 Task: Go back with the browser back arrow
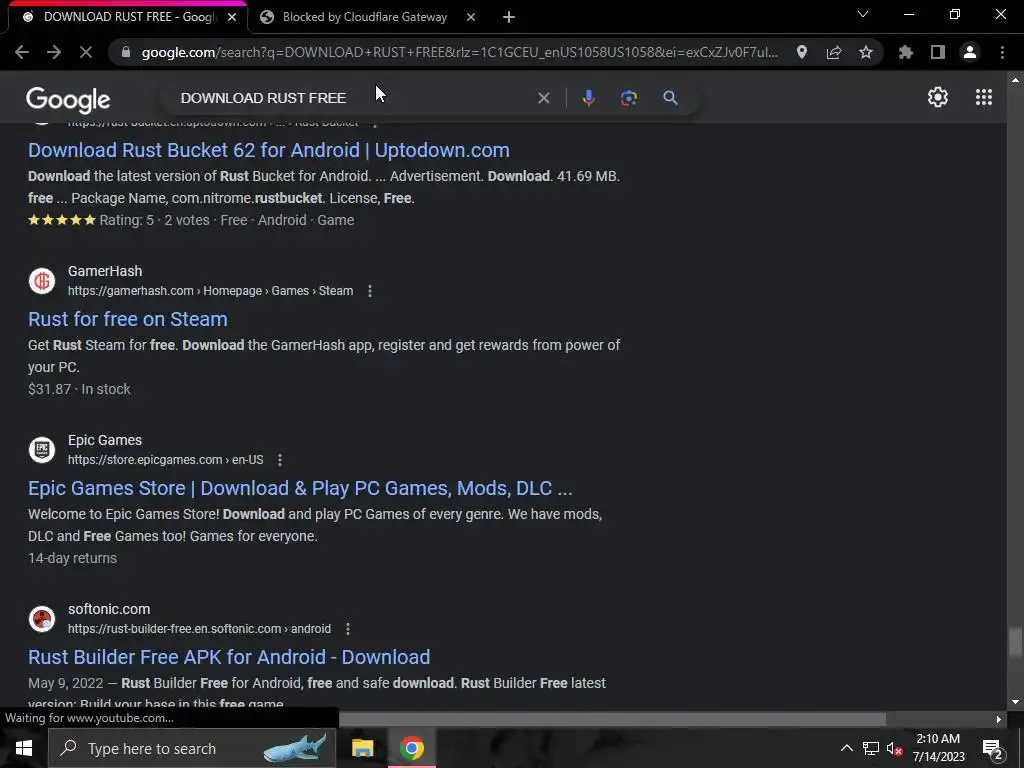(x=22, y=52)
